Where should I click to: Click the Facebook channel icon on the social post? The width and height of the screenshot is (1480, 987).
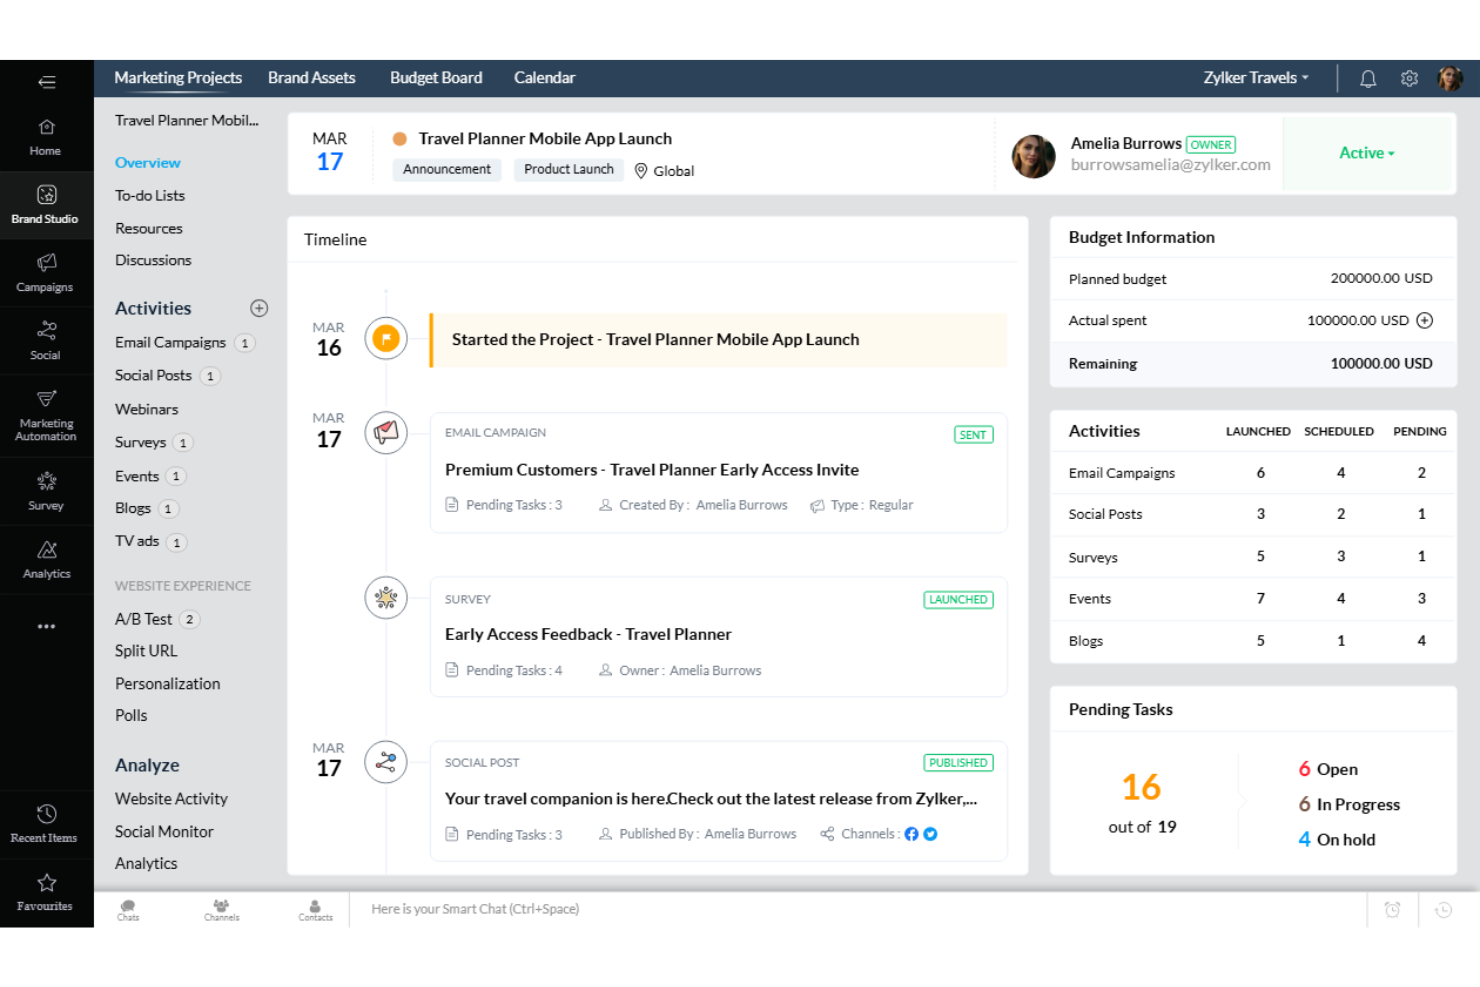pos(911,833)
